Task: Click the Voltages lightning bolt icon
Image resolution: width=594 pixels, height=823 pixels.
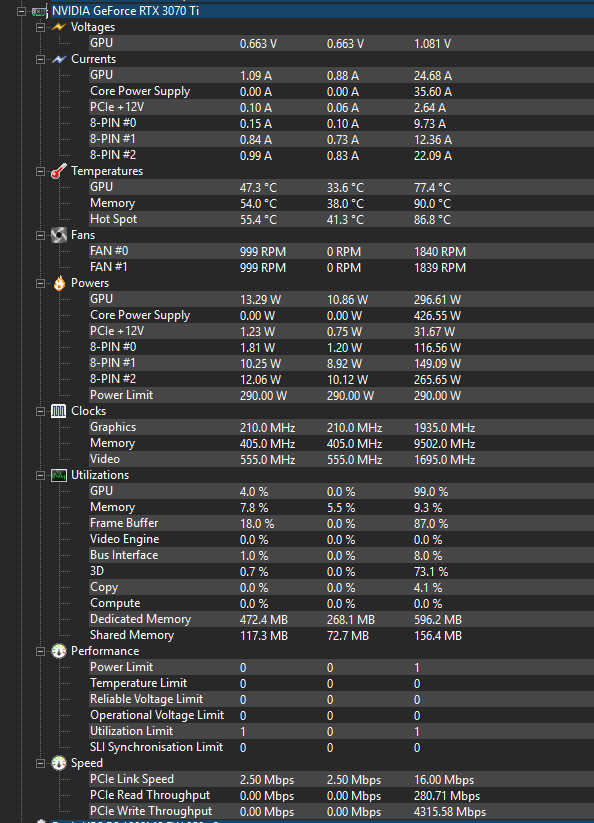Action: (x=59, y=27)
